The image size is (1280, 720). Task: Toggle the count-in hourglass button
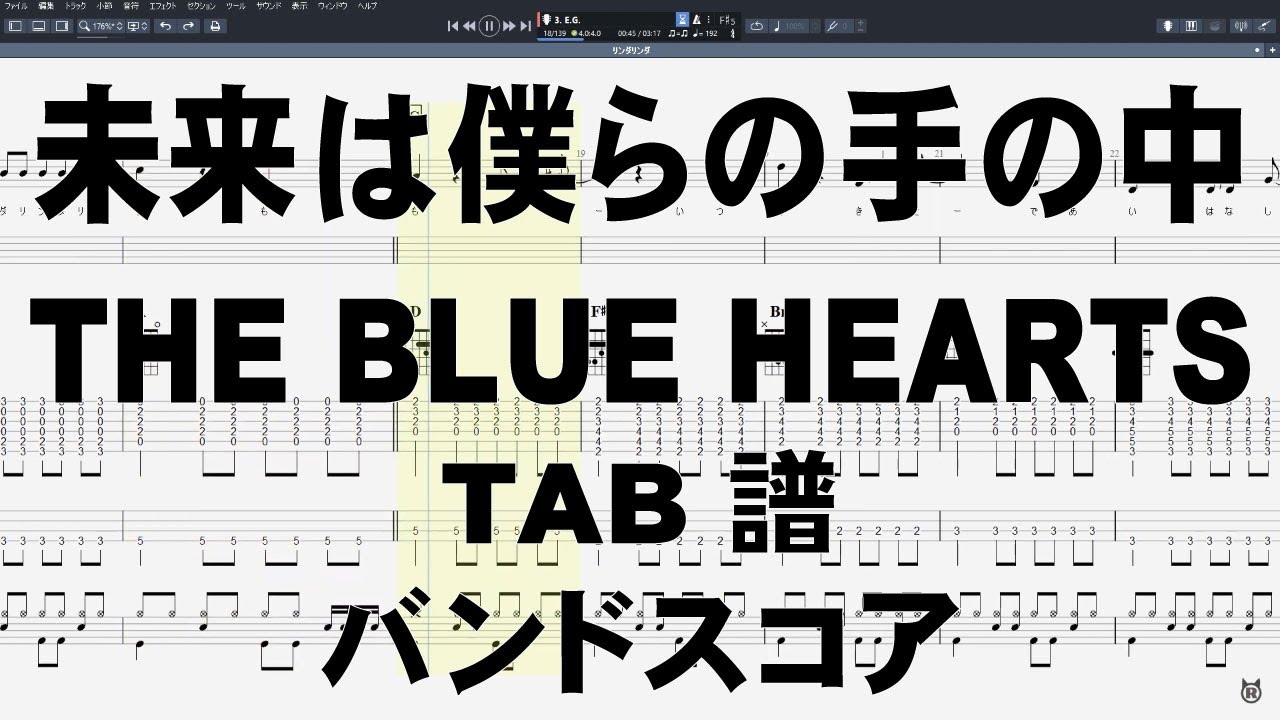pos(683,19)
